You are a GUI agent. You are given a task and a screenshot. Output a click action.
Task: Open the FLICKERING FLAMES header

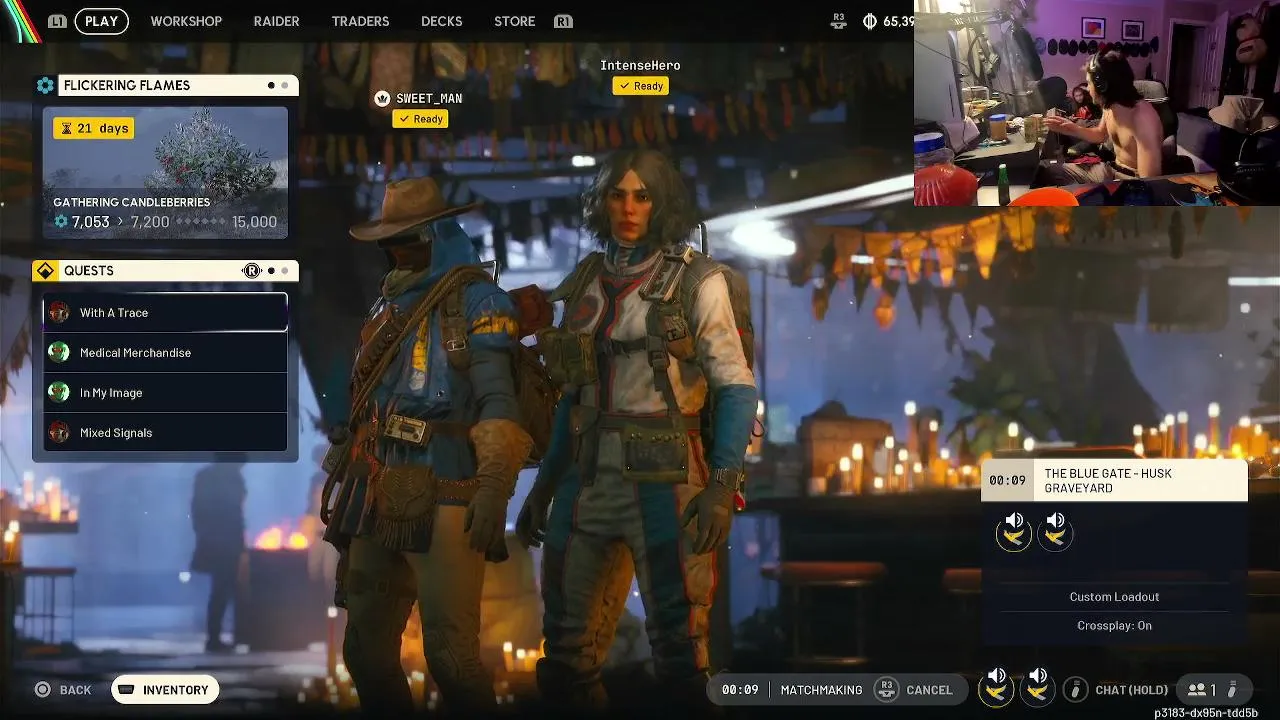177,85
